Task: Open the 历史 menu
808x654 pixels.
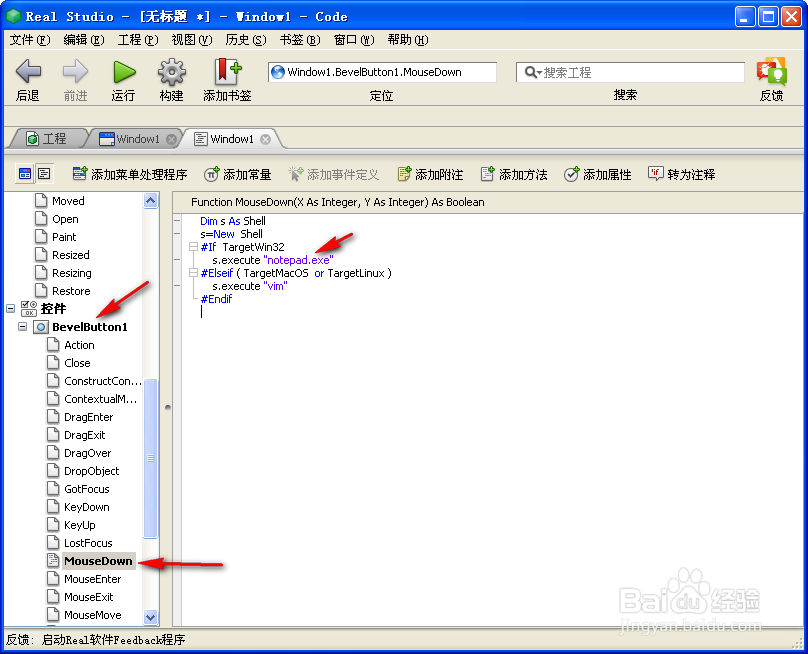Action: (246, 40)
